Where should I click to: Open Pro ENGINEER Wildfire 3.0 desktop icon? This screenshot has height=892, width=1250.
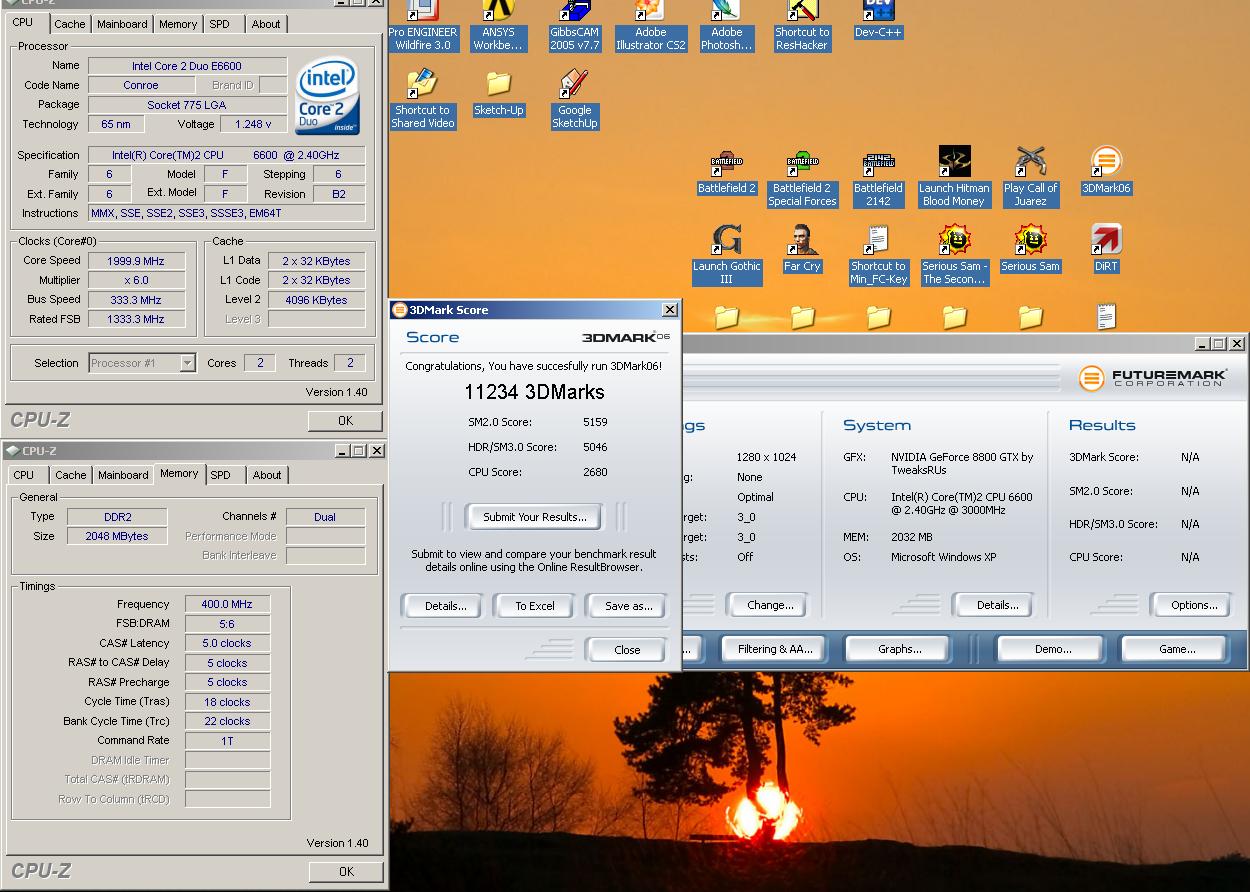[423, 26]
